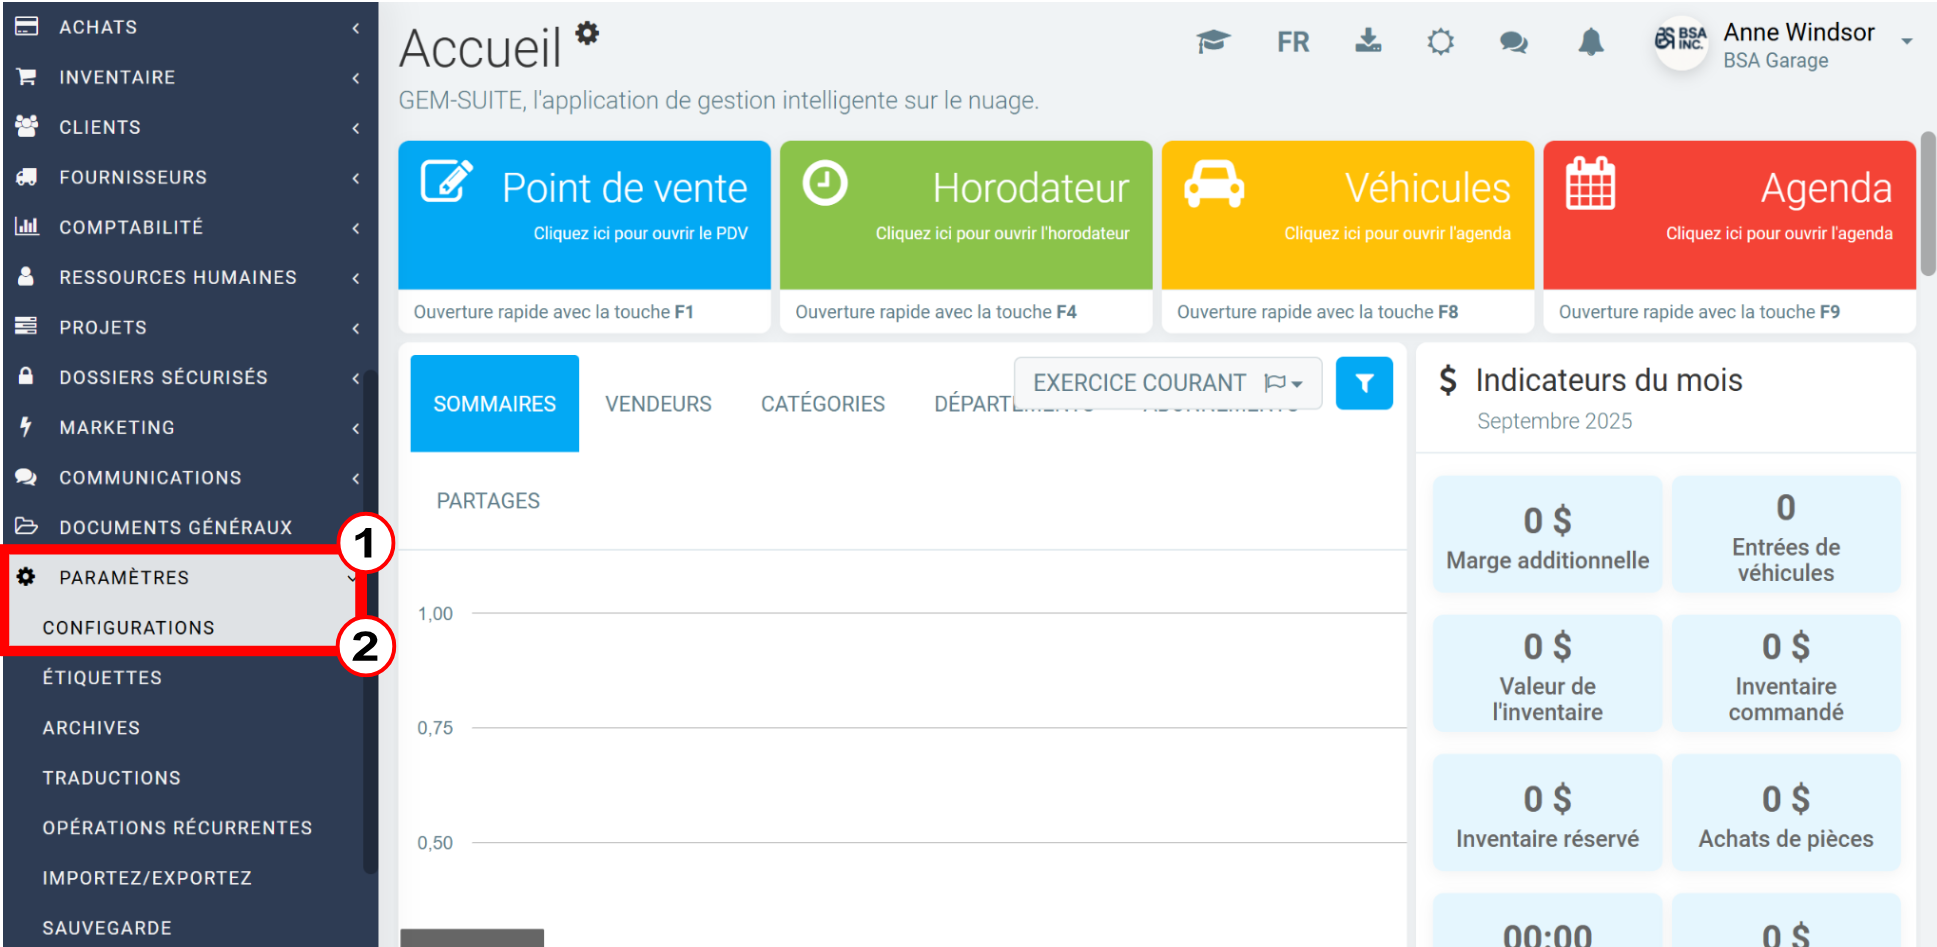Switch language via the FR button
Screen dimensions: 1937x947
tap(1293, 42)
